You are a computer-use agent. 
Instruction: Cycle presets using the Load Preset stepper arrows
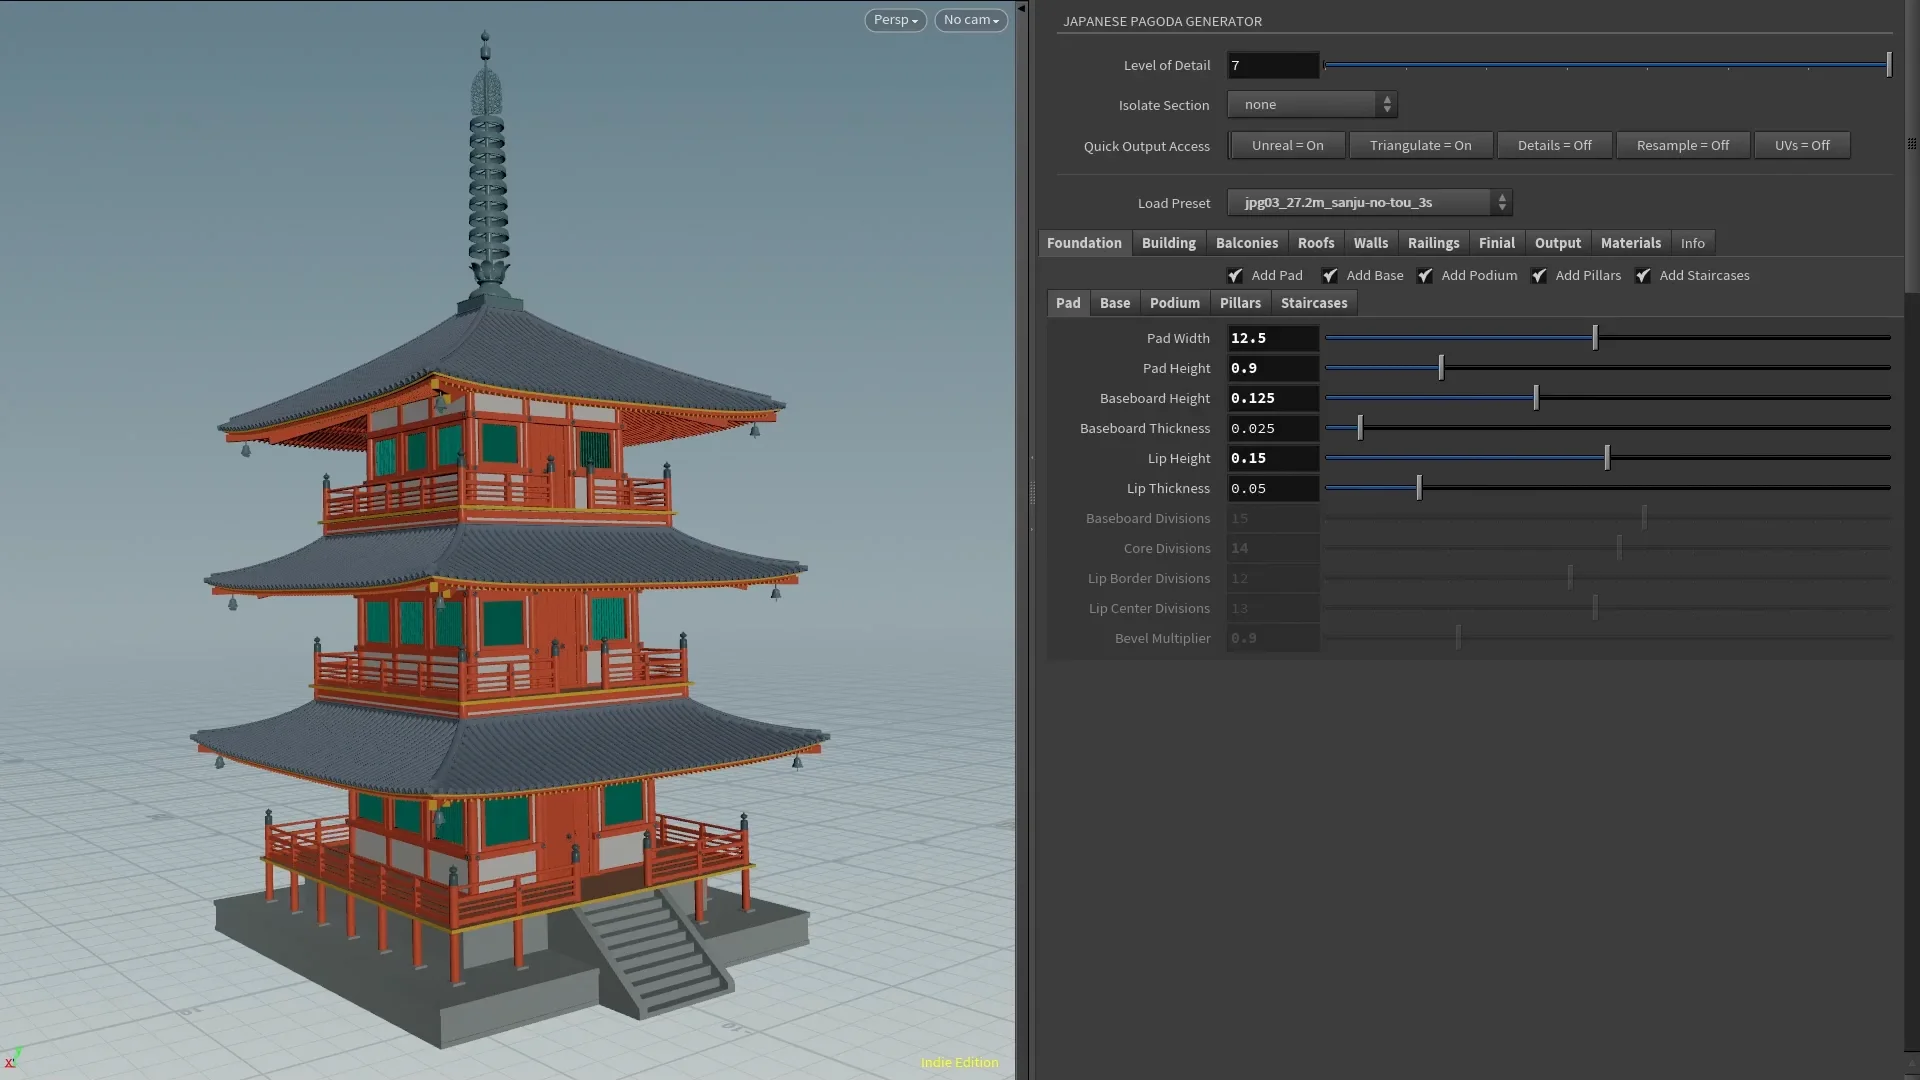point(1501,202)
